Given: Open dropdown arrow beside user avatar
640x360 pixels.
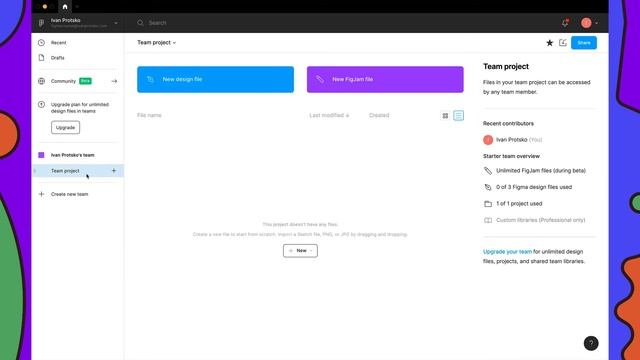Looking at the screenshot, I should pos(597,23).
